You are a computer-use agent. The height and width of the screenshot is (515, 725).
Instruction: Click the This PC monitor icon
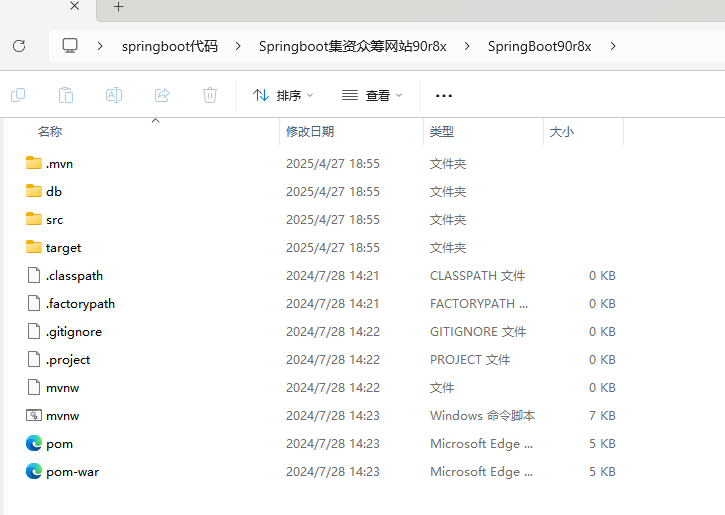(70, 46)
